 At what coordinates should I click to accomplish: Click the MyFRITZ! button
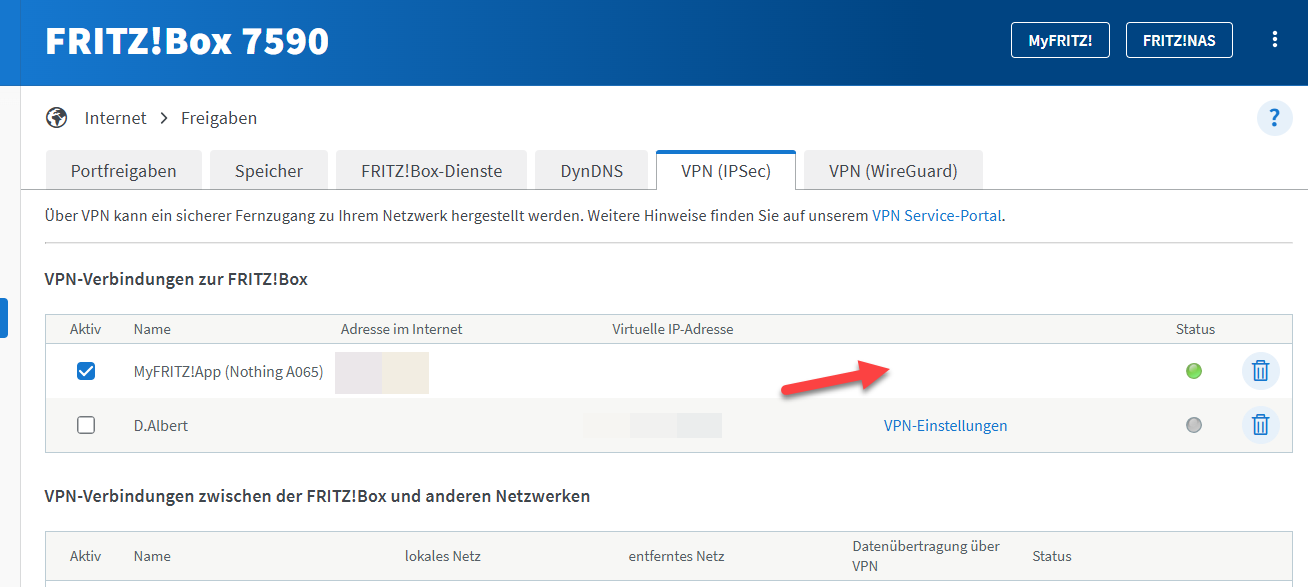click(1060, 41)
